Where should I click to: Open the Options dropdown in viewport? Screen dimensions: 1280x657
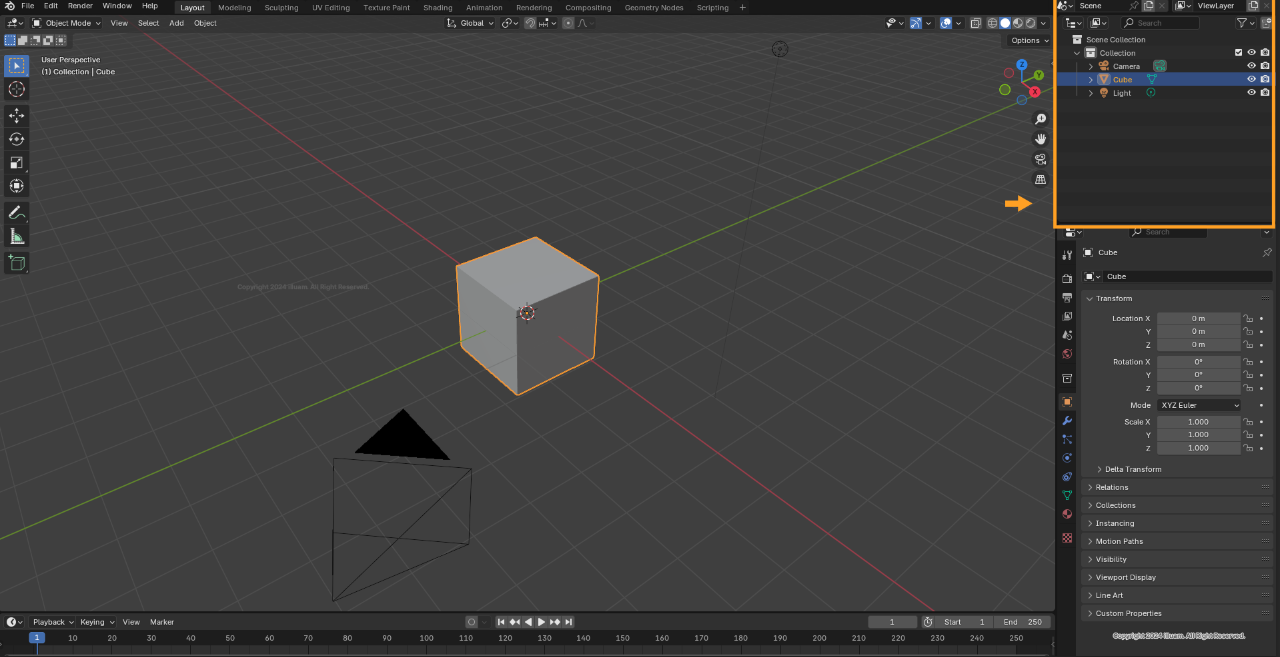[x=1029, y=40]
